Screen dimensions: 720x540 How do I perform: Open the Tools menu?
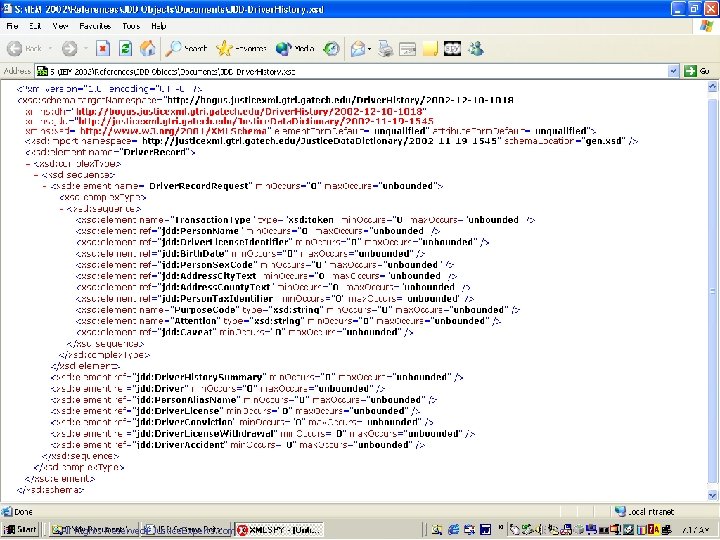tap(131, 26)
